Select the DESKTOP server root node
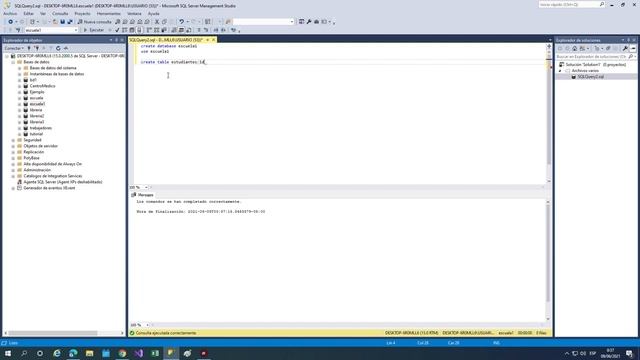This screenshot has height=360, width=640. coord(71,56)
